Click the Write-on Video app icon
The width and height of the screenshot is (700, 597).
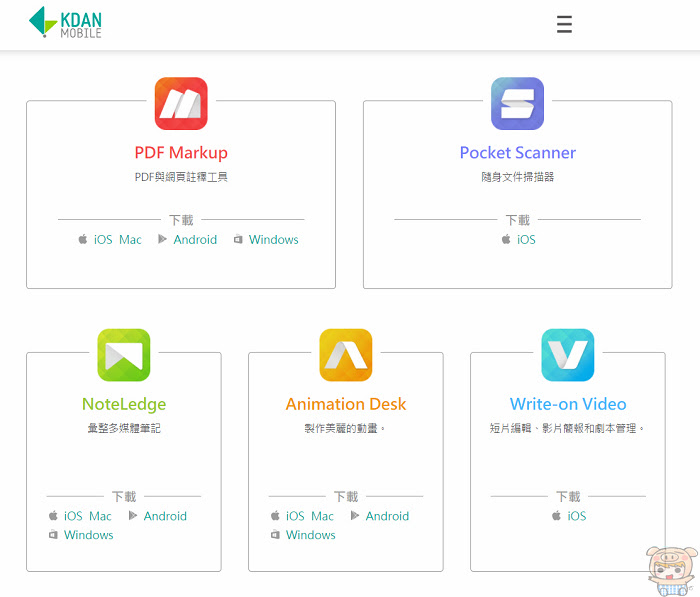click(x=567, y=355)
